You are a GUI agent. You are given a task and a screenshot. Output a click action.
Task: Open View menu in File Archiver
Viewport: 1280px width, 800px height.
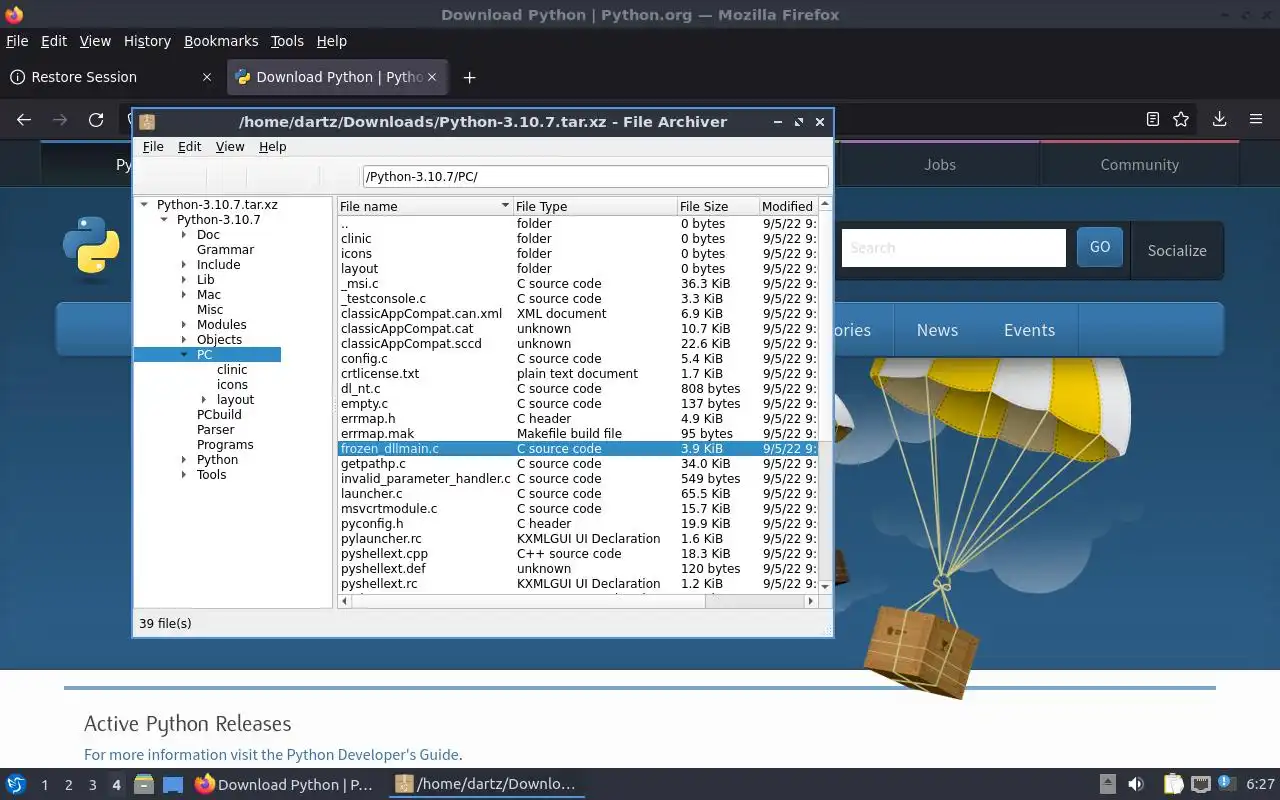[x=230, y=146]
